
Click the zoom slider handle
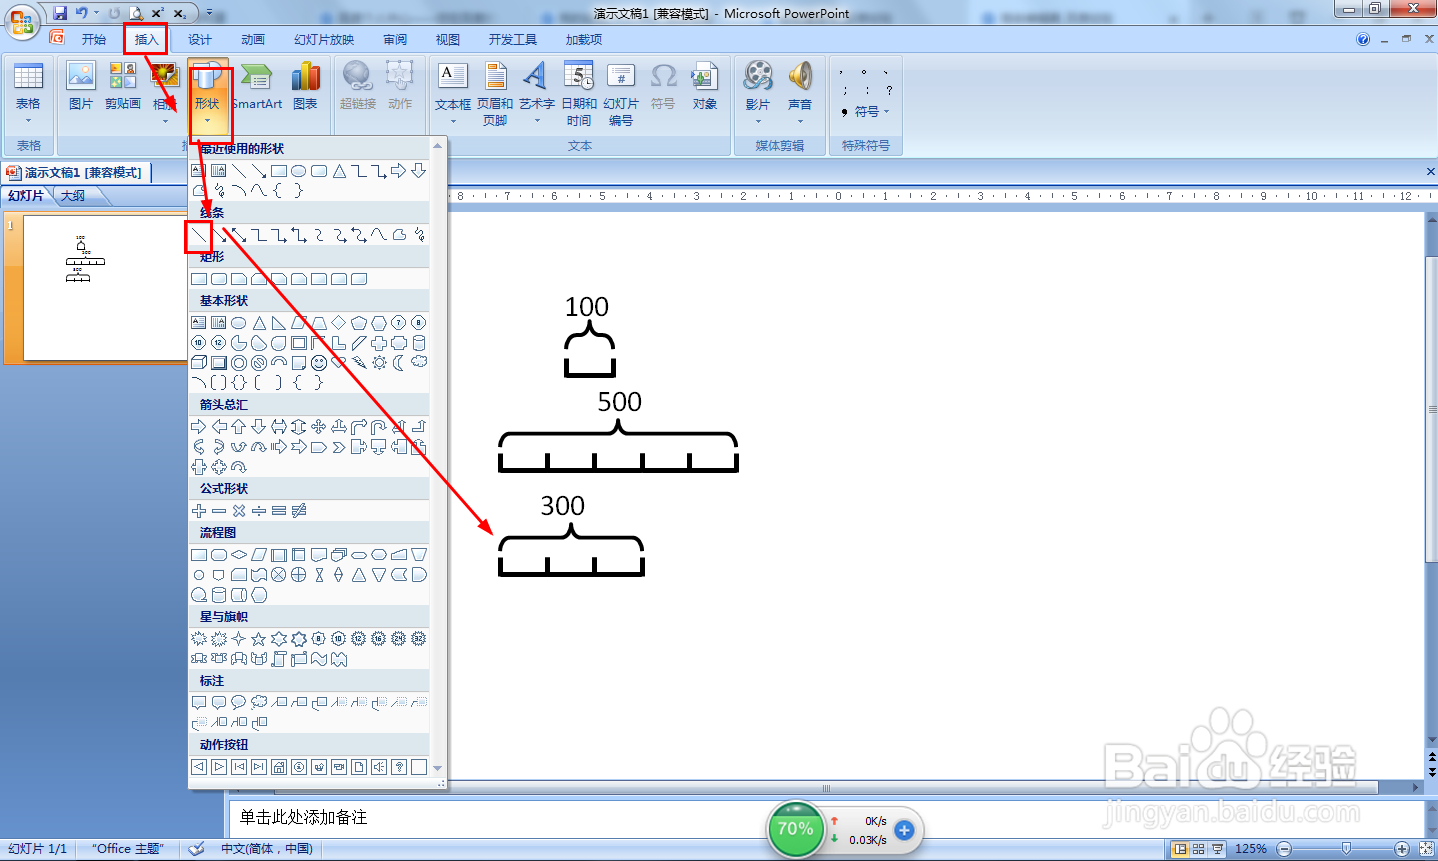pyautogui.click(x=1346, y=849)
